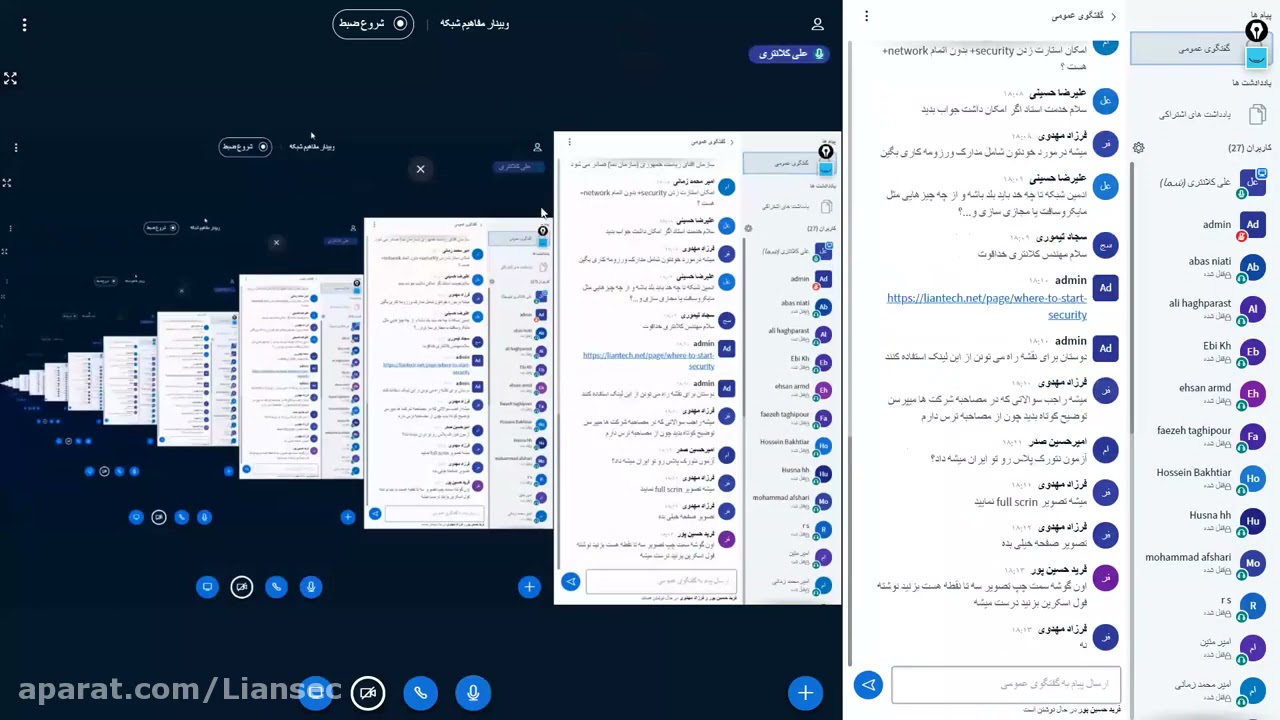This screenshot has width=1280, height=720.
Task: Open the options menu with three dots
Action: coord(24,24)
